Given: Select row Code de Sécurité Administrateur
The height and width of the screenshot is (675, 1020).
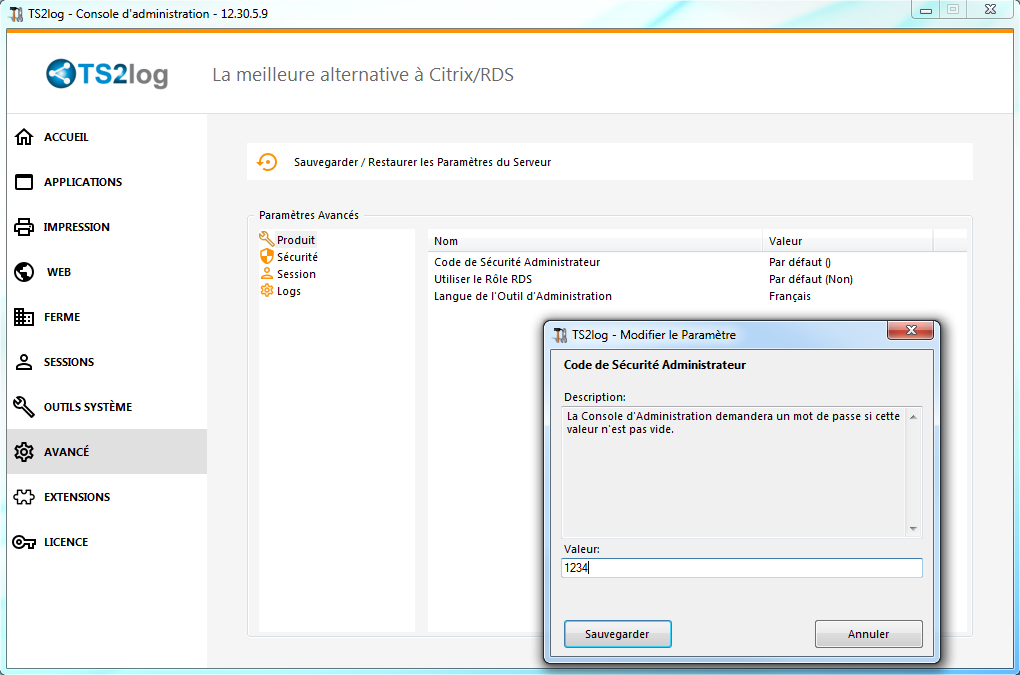Looking at the screenshot, I should coord(697,262).
